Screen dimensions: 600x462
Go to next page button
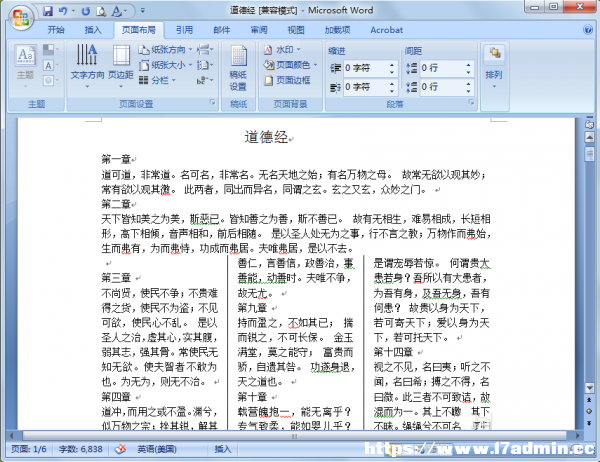(590, 423)
